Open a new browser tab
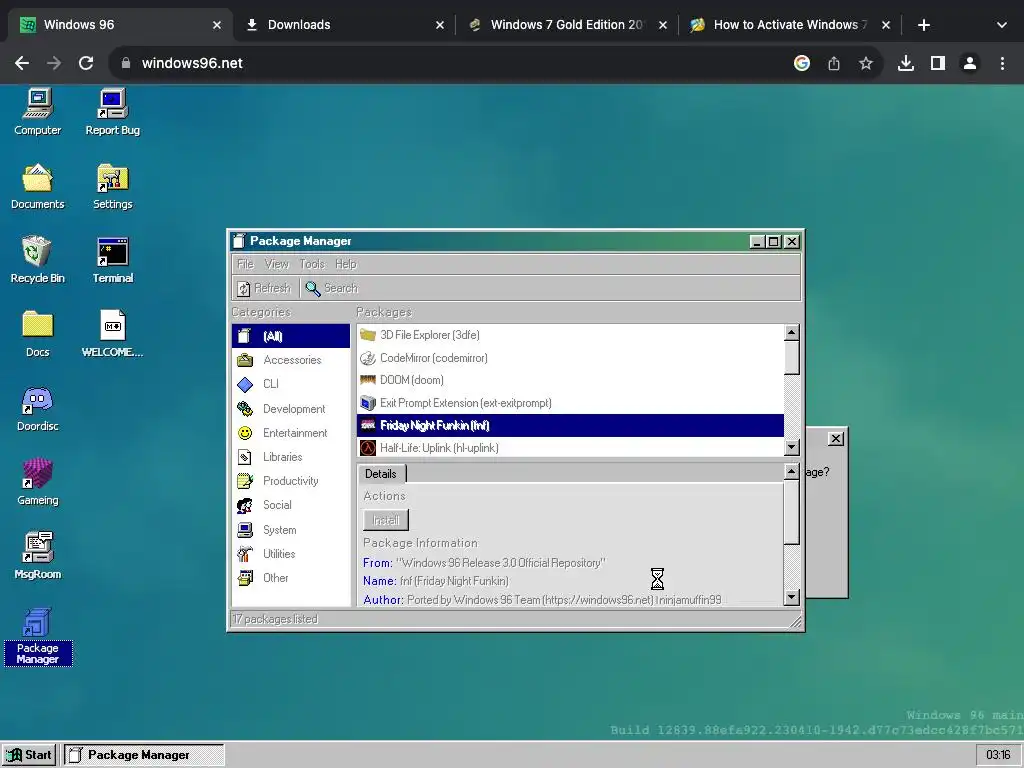The image size is (1024, 768). (x=923, y=25)
